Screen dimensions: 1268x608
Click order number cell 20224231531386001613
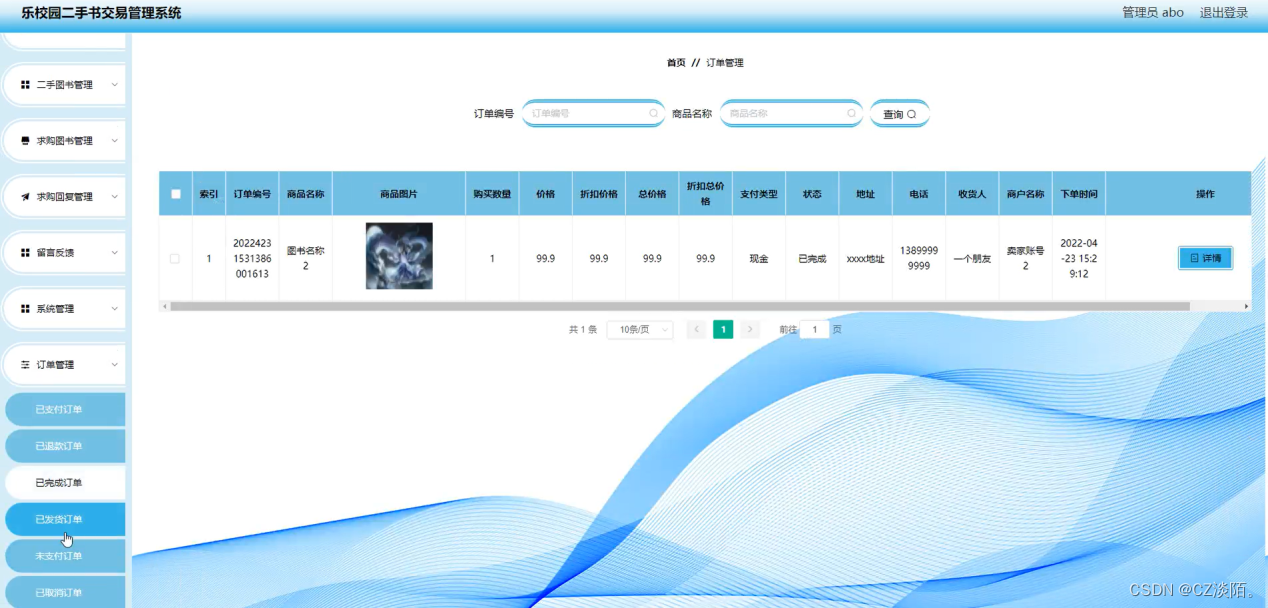[x=252, y=258]
